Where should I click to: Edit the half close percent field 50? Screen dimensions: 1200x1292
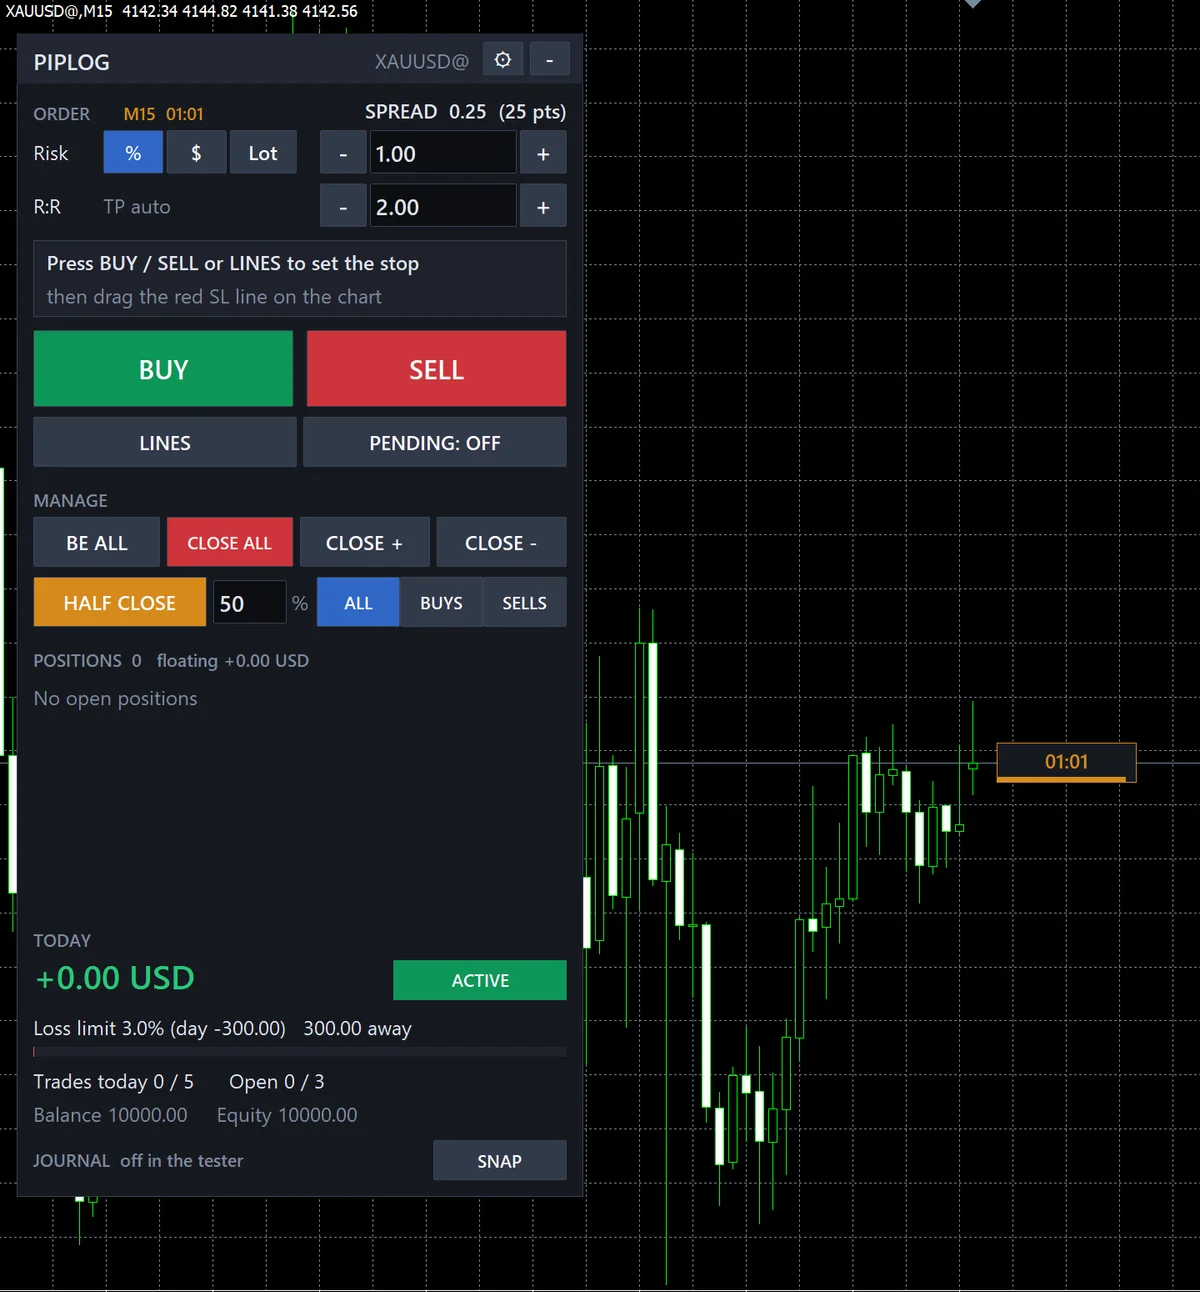coord(250,603)
